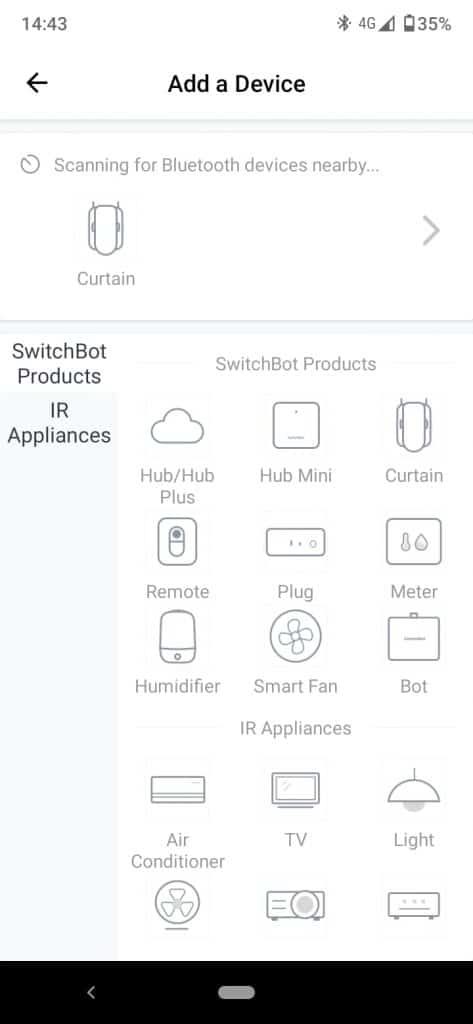Select the Remote device icon
The width and height of the screenshot is (473, 1024).
[x=177, y=541]
